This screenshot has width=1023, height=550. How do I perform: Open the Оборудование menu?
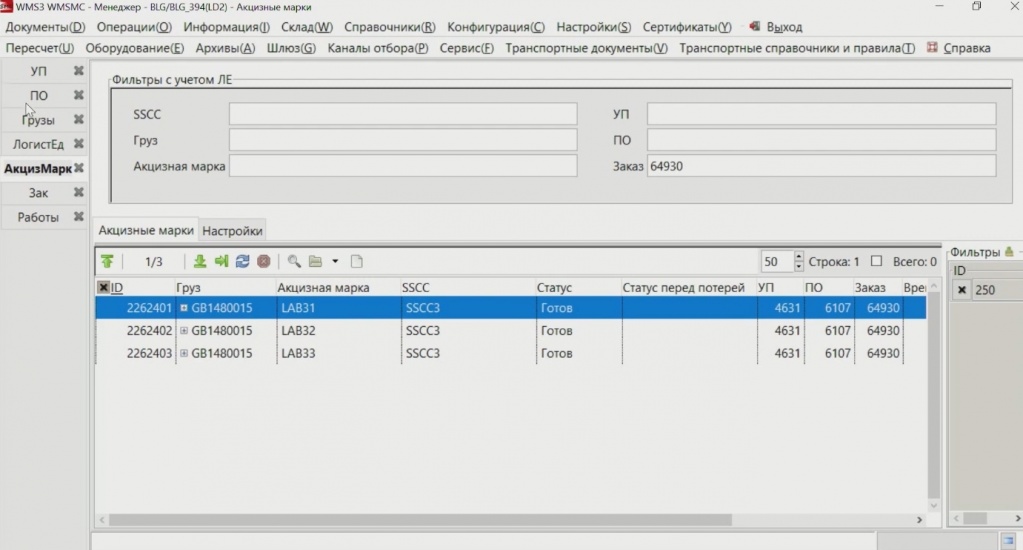click(x=134, y=48)
